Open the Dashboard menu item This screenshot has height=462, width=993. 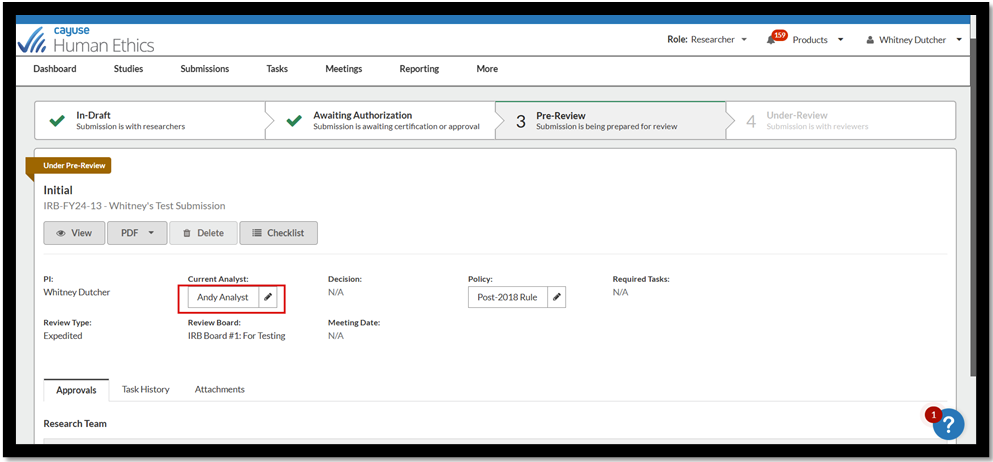click(54, 69)
